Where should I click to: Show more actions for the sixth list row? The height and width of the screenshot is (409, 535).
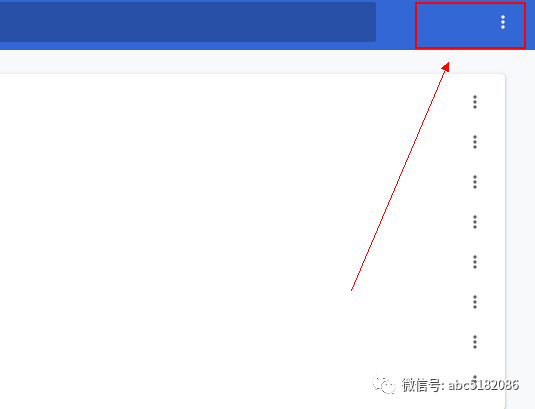tap(475, 302)
